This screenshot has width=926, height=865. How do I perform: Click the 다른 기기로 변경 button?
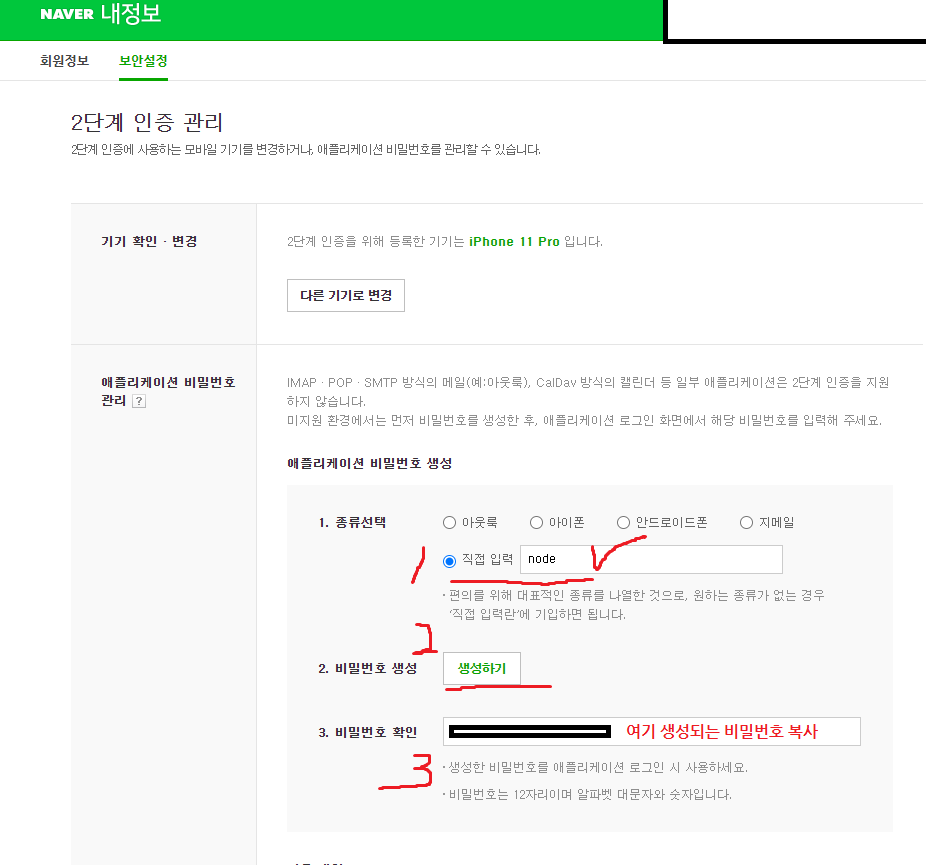345,295
